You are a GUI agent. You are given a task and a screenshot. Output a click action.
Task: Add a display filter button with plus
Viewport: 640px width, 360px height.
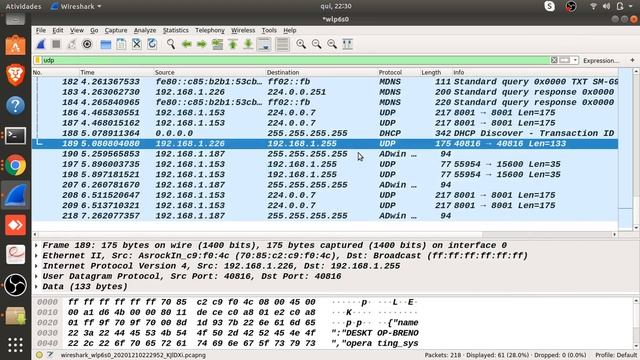632,60
